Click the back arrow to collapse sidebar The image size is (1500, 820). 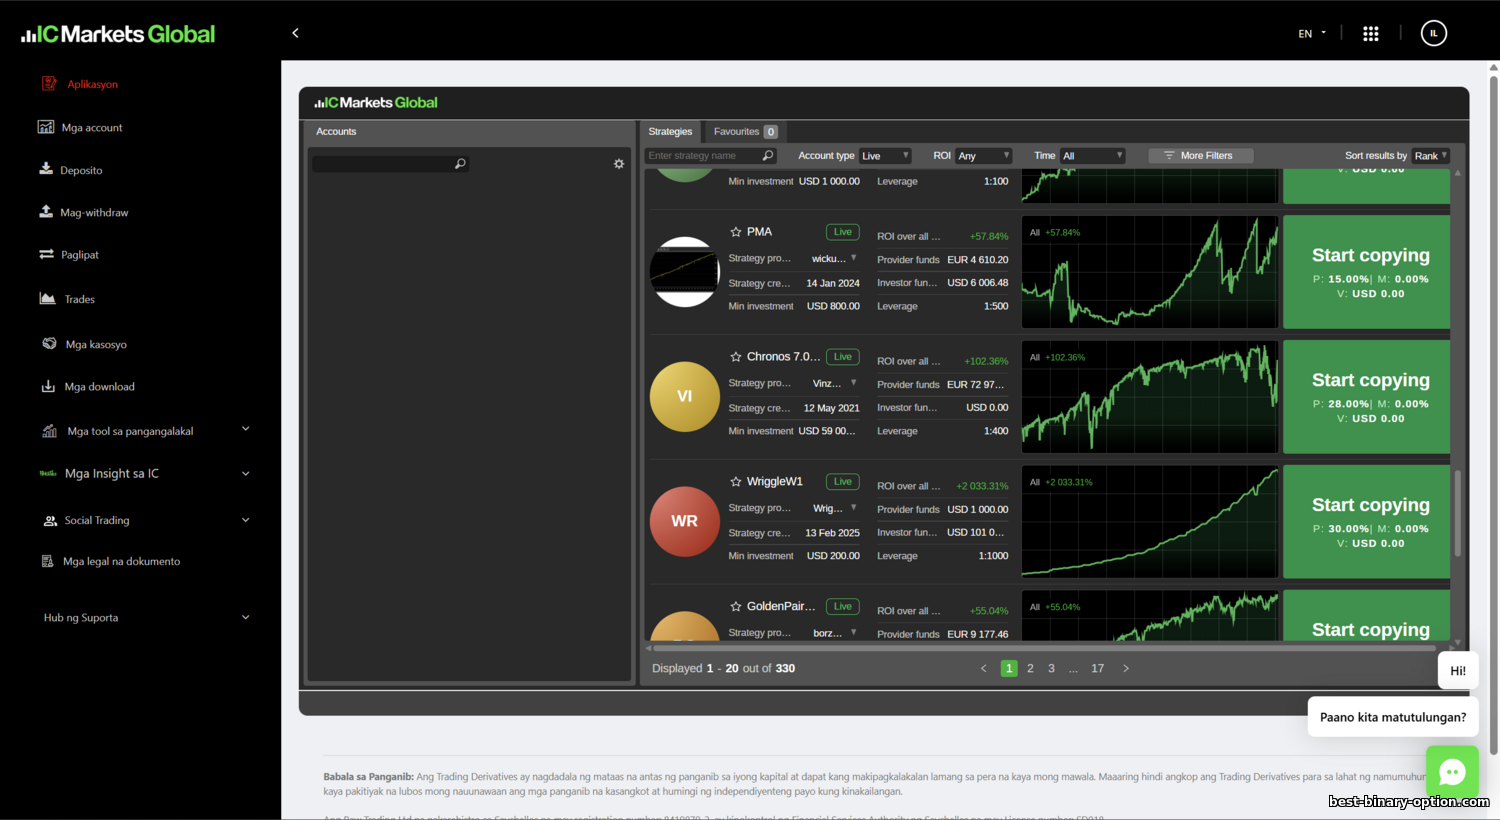[295, 33]
